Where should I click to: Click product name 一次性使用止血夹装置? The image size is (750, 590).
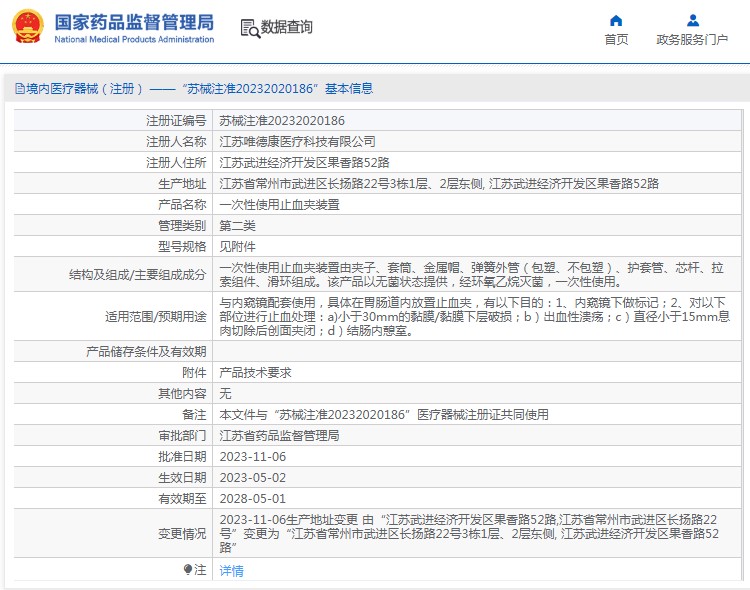pyautogui.click(x=280, y=205)
